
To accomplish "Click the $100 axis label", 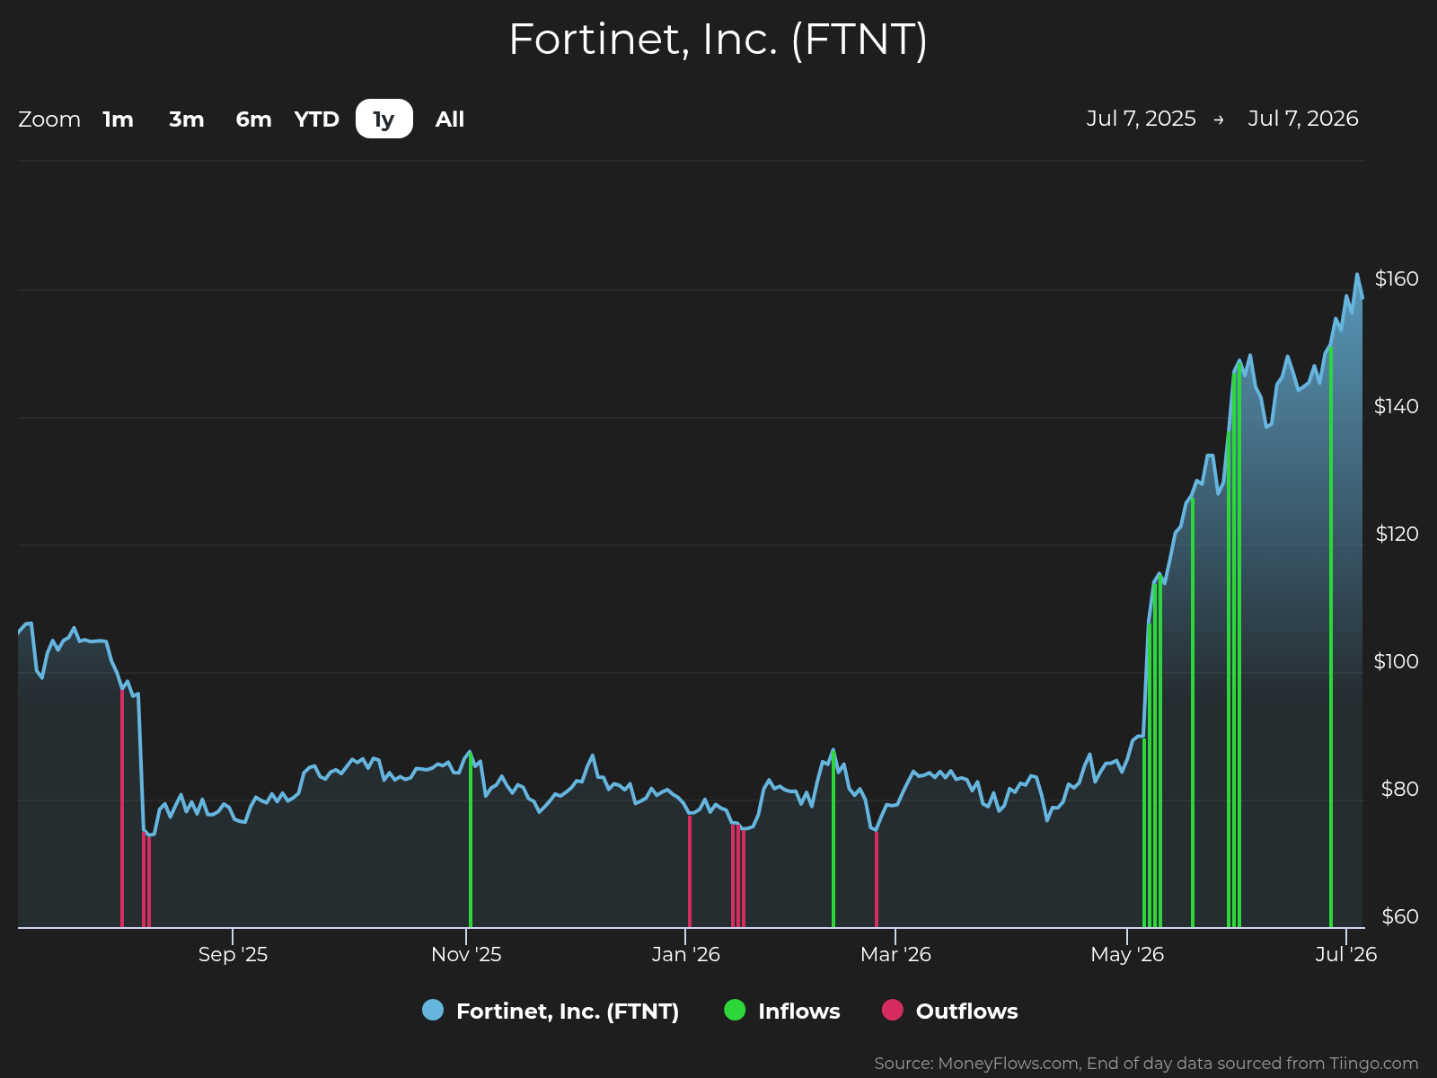I will pyautogui.click(x=1396, y=661).
